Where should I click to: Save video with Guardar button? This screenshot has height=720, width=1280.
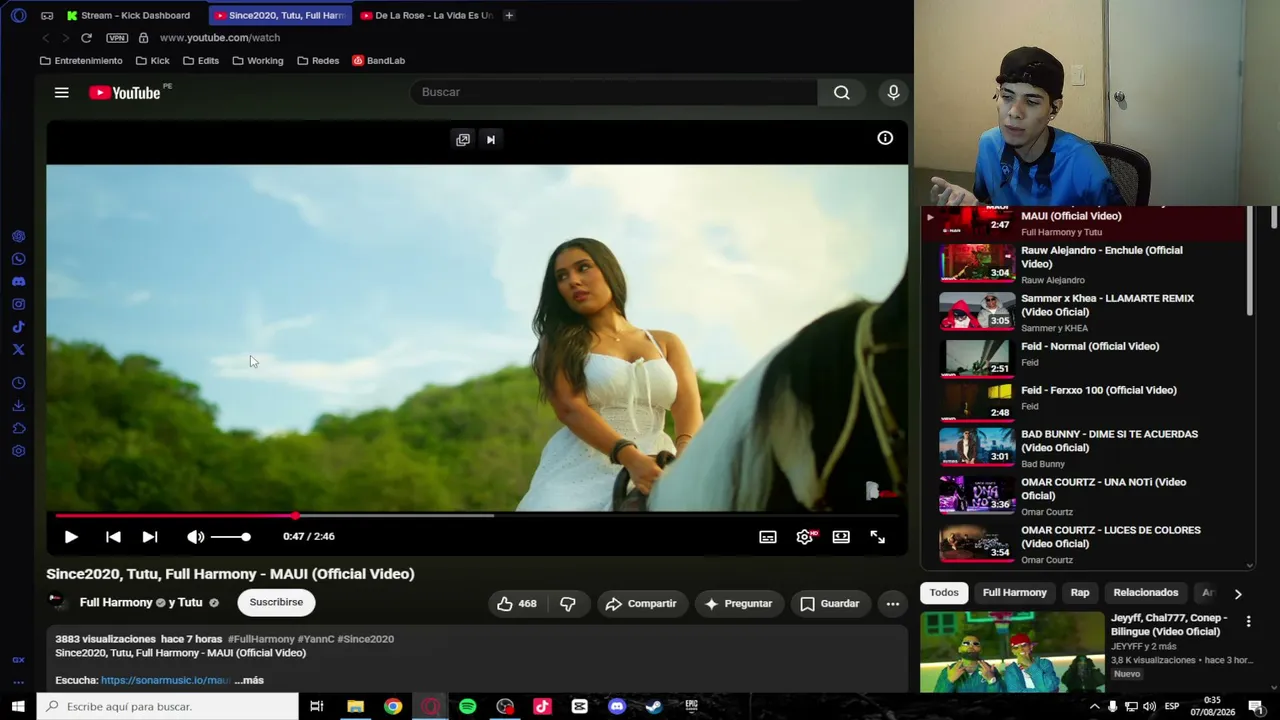(x=830, y=603)
